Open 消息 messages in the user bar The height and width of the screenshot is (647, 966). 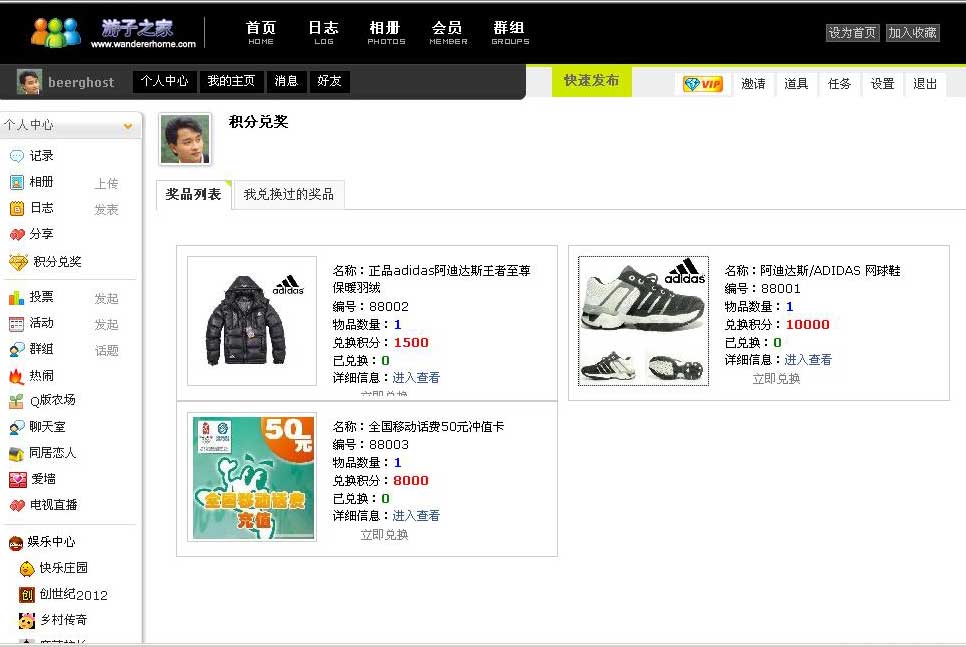coord(286,81)
